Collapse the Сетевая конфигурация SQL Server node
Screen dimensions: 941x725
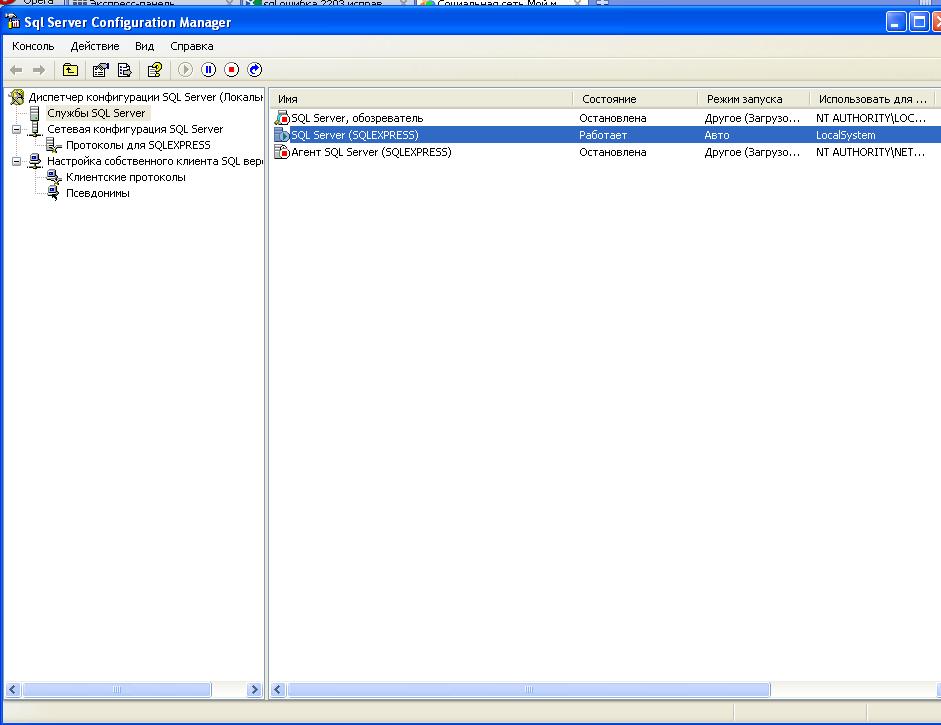point(17,129)
